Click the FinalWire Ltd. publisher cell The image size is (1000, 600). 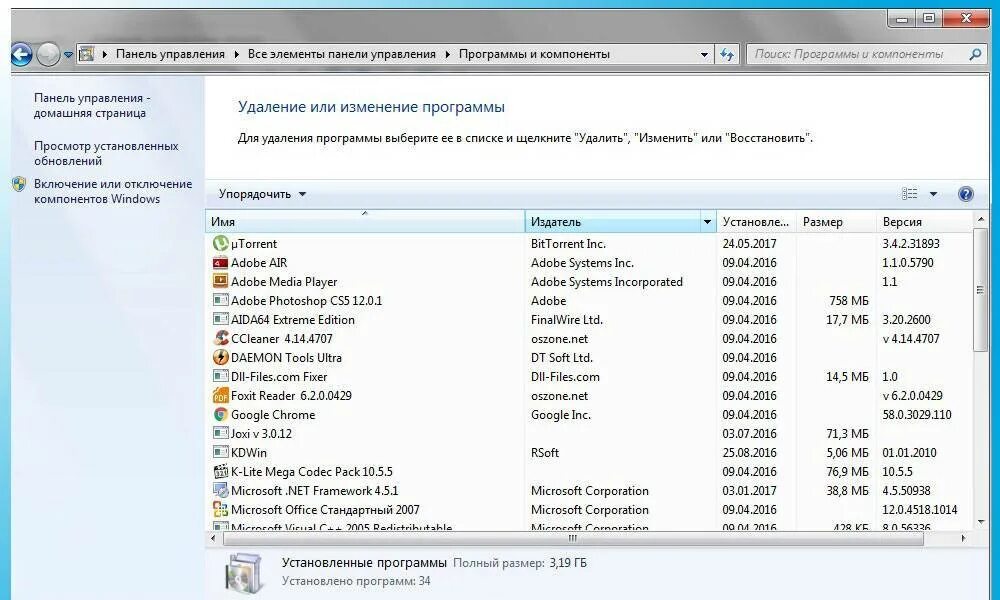pyautogui.click(x=566, y=319)
